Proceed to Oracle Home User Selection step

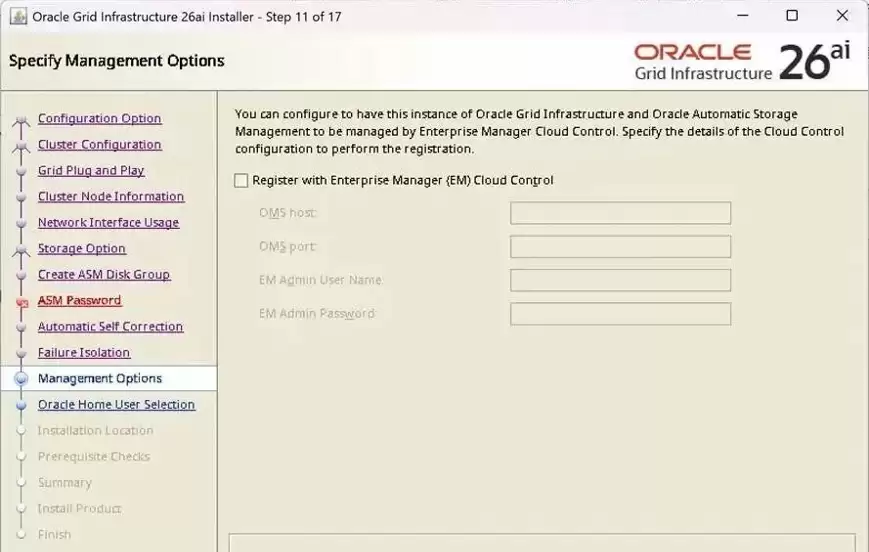tap(116, 405)
